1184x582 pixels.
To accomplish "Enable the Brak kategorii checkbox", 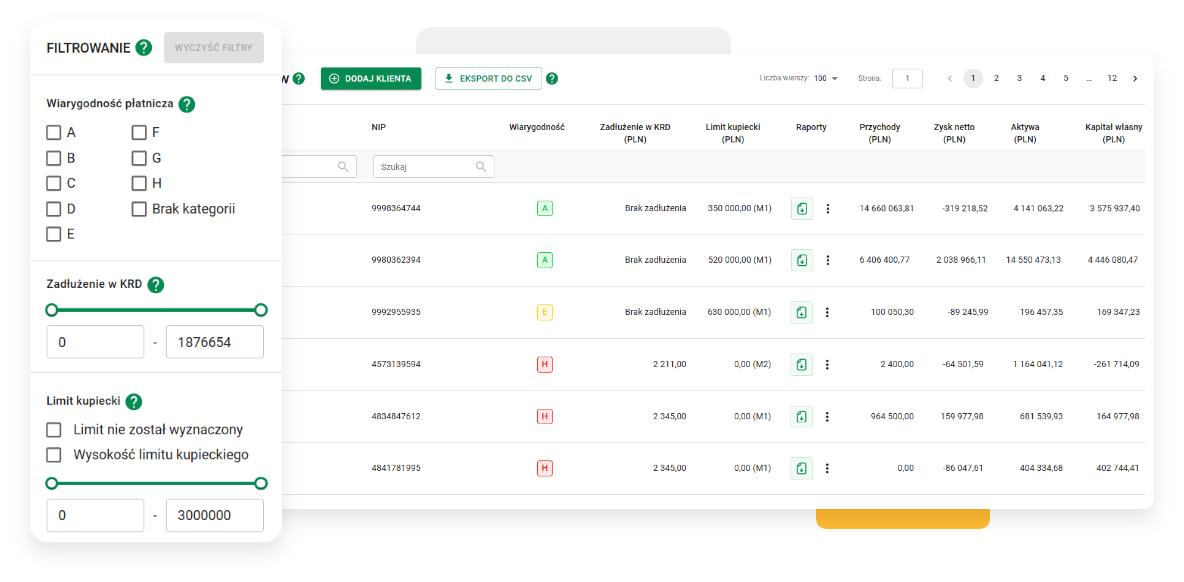I will (139, 209).
